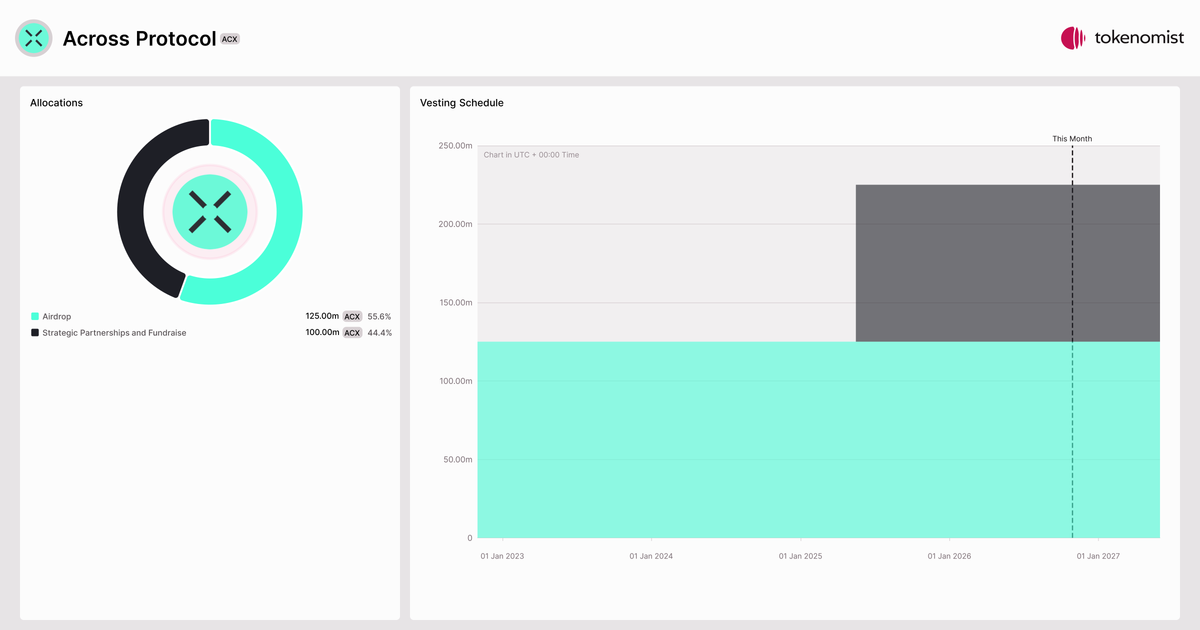Image resolution: width=1200 pixels, height=630 pixels.
Task: Click the This Month dashed marker label
Action: (x=1072, y=139)
